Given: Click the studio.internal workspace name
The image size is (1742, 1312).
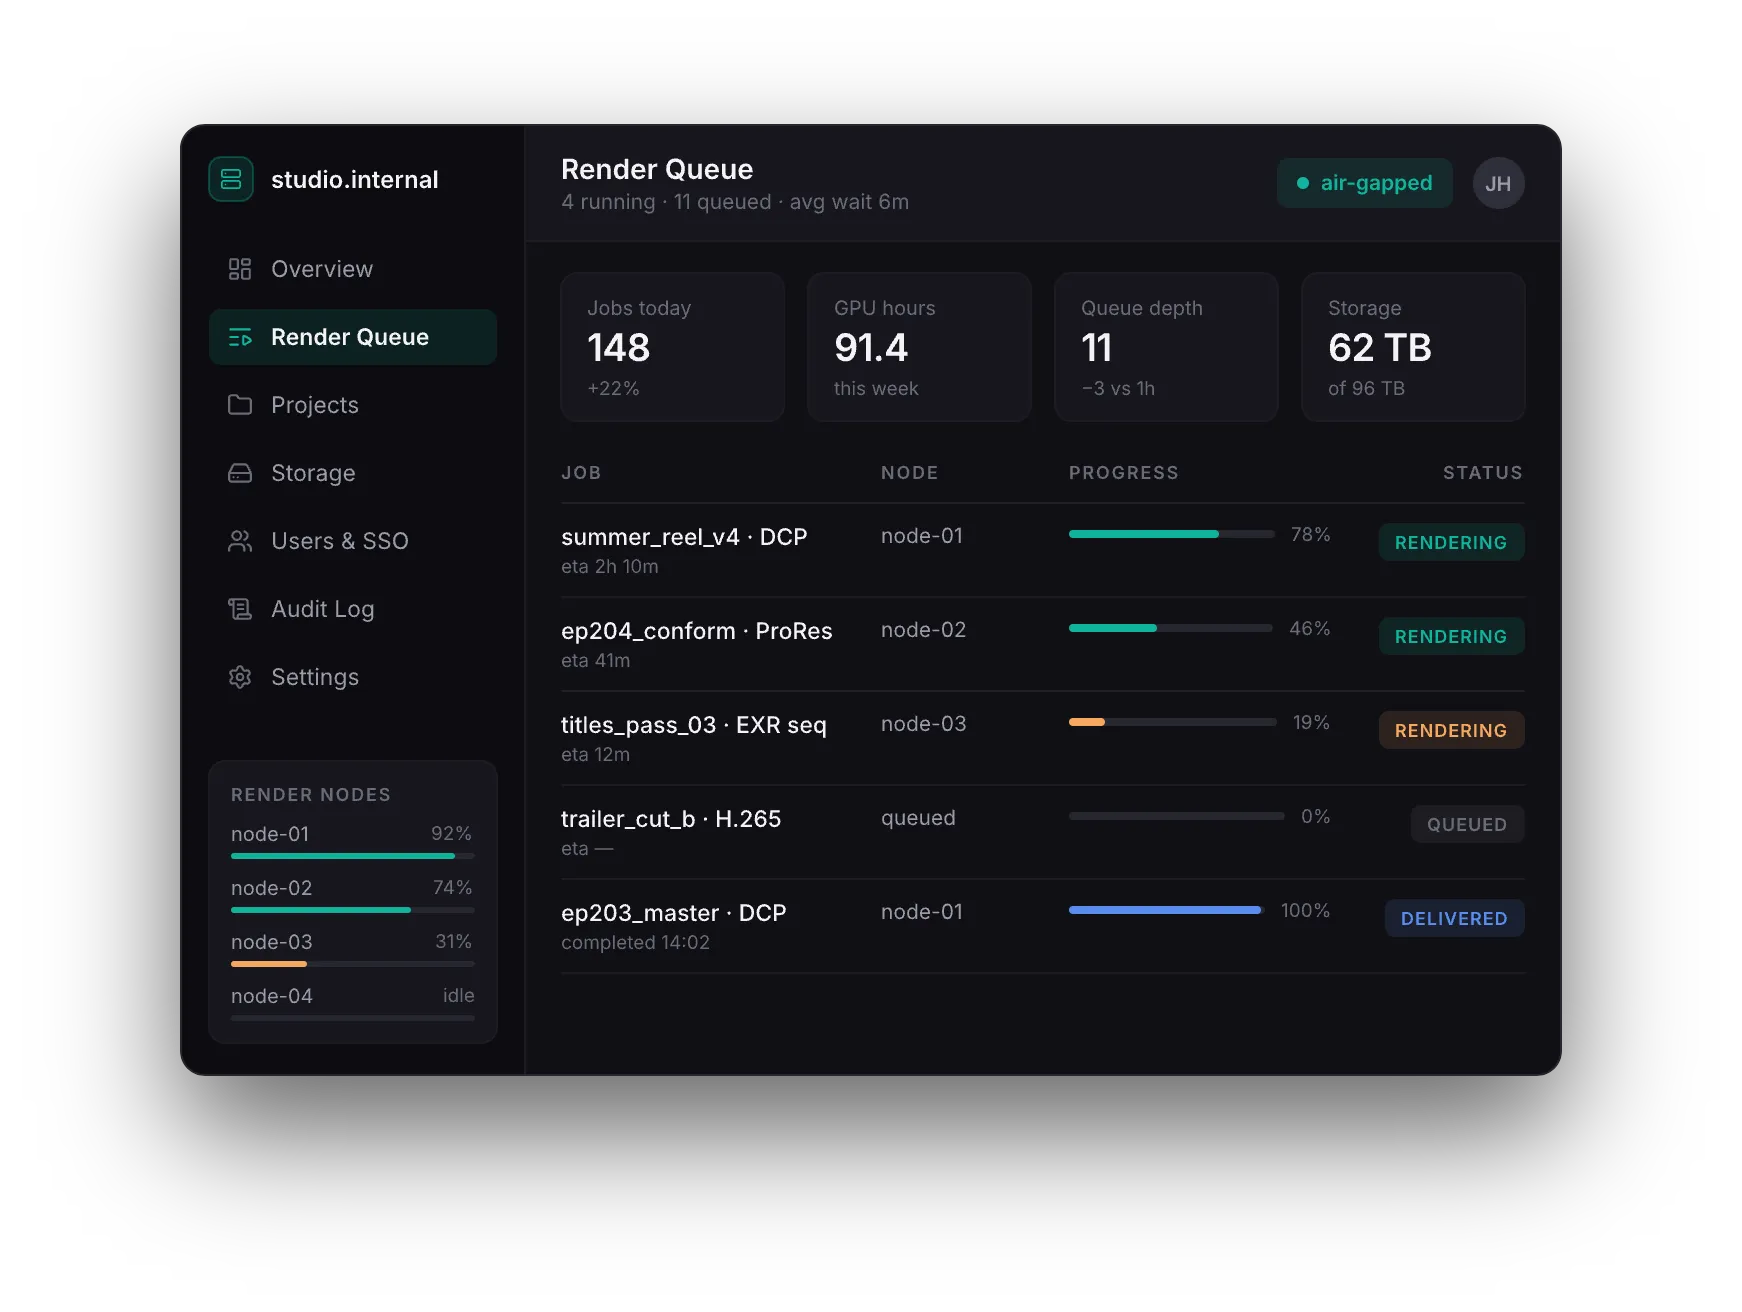Looking at the screenshot, I should pos(355,180).
